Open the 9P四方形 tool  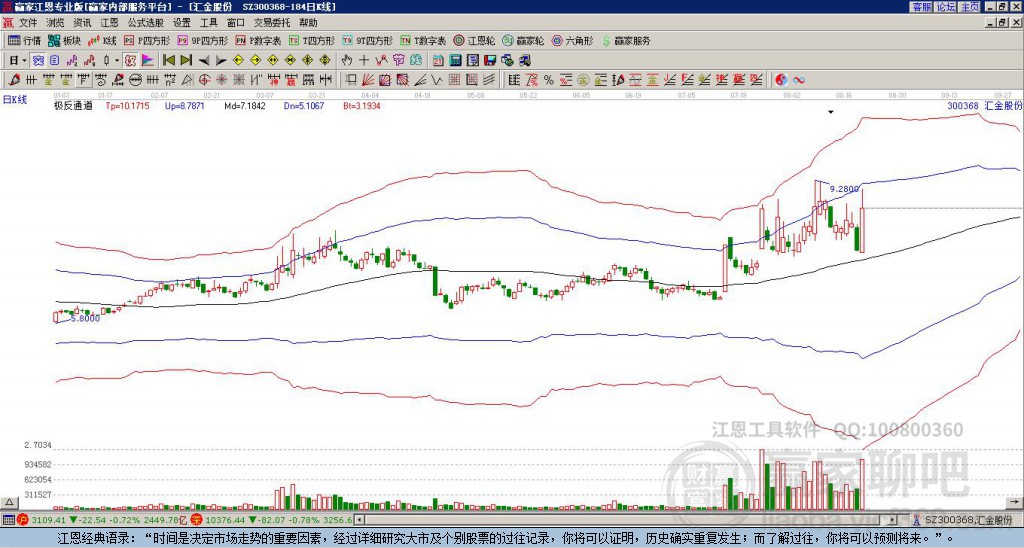tap(202, 40)
